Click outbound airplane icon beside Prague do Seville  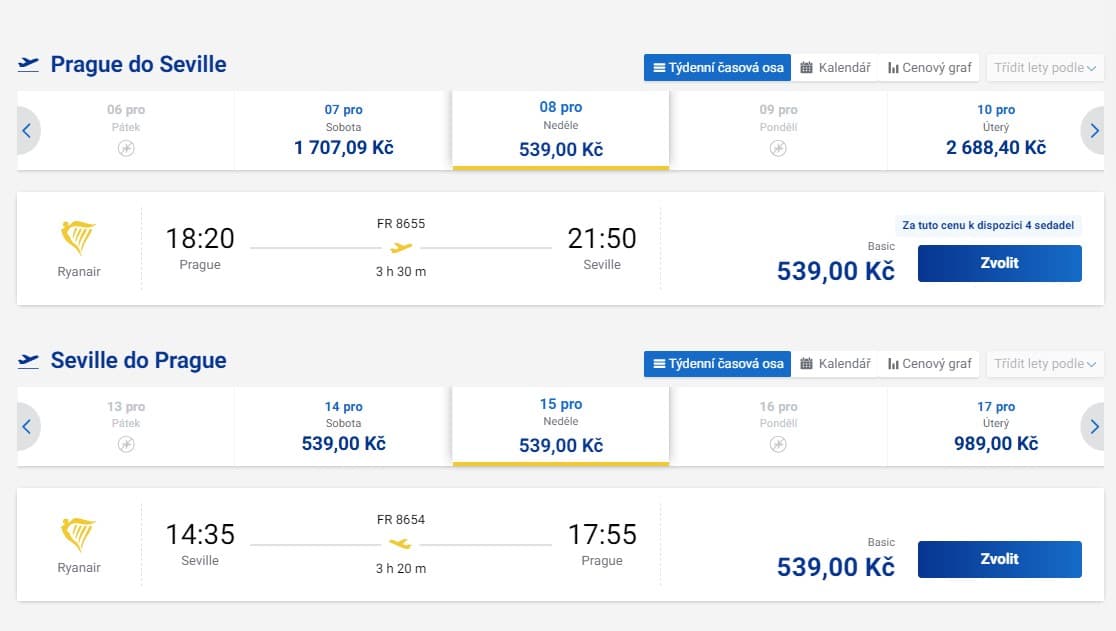28,64
